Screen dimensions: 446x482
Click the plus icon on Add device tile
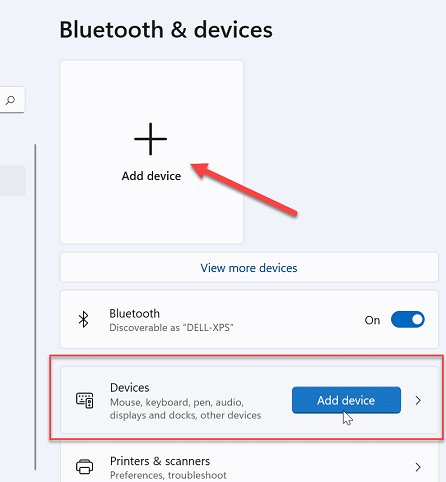151,139
